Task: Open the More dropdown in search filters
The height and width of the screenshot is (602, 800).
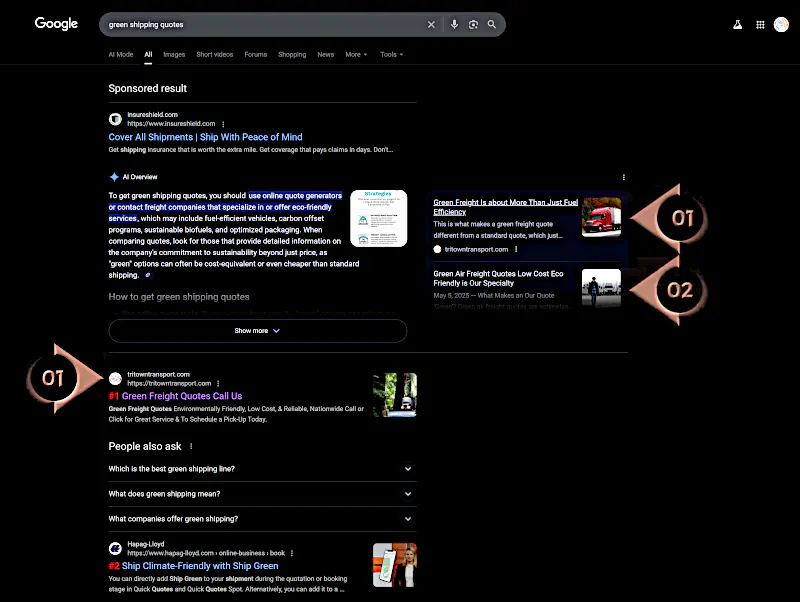Action: click(356, 54)
